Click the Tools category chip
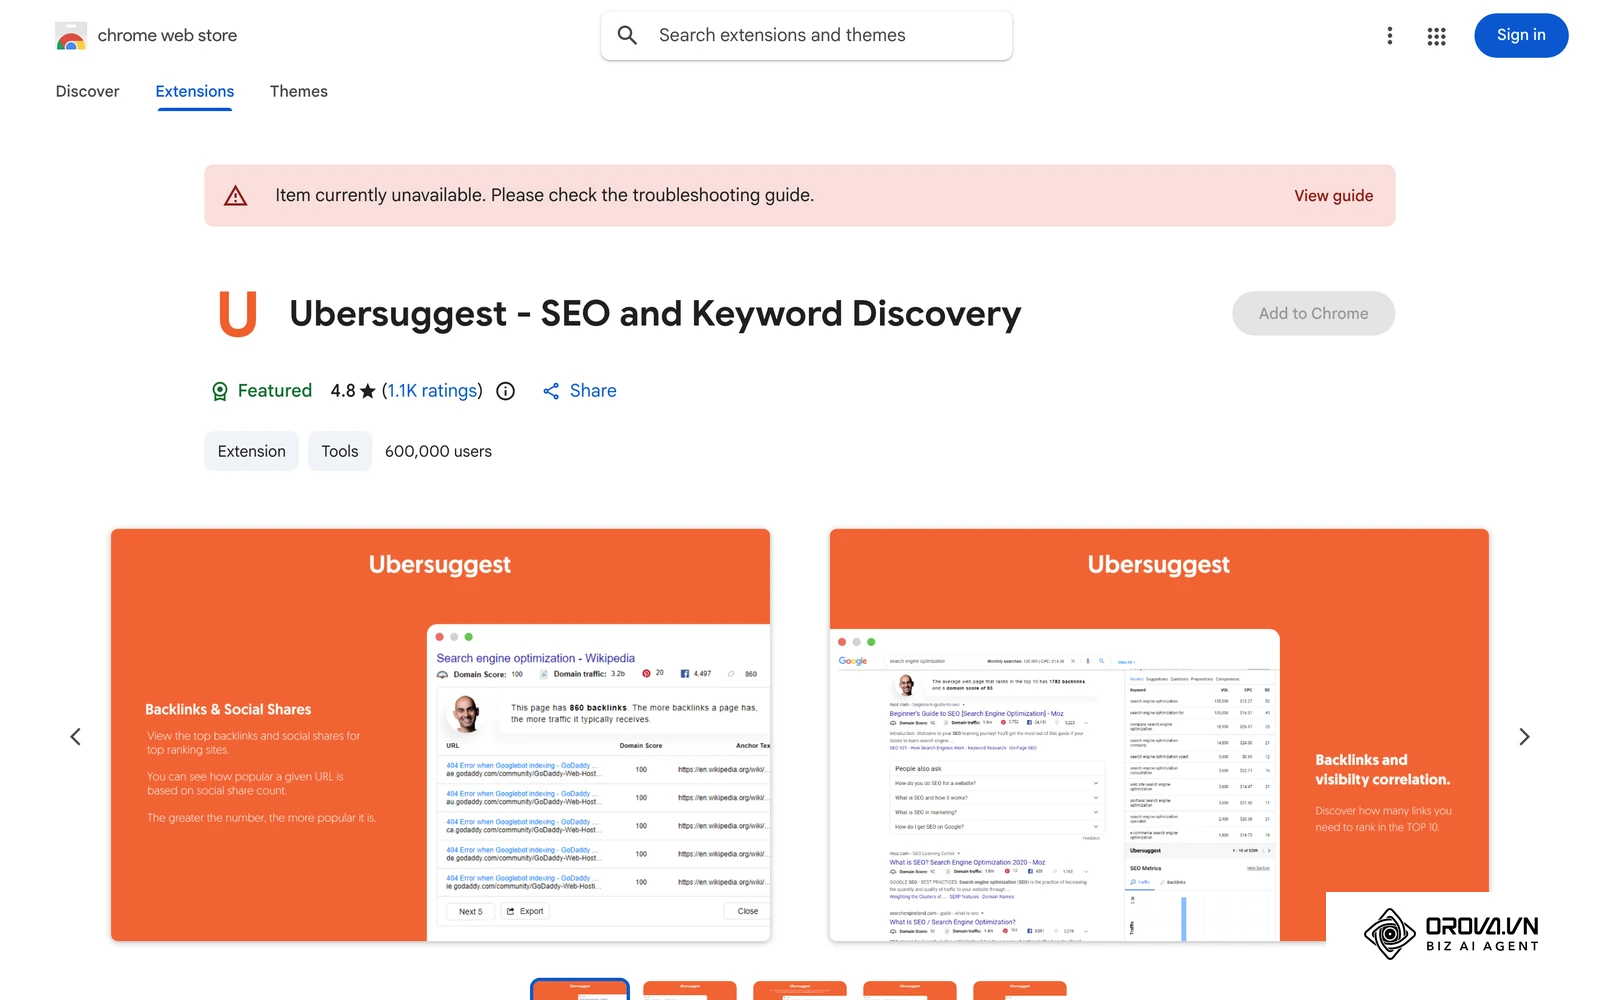The height and width of the screenshot is (1000, 1600). pos(340,451)
